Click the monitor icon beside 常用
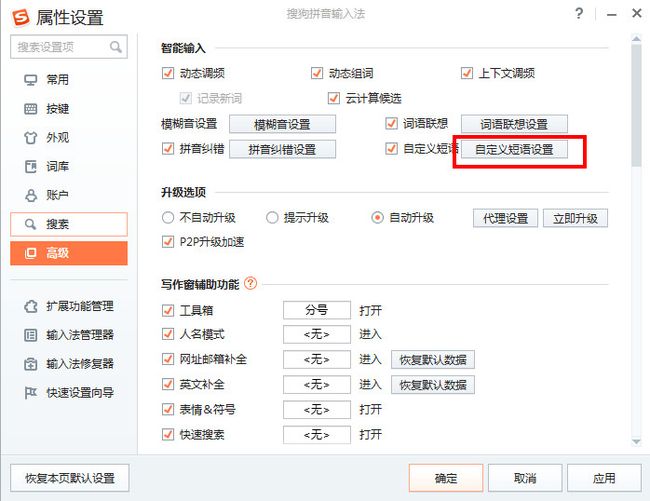Viewport: 650px width, 501px height. click(x=30, y=80)
